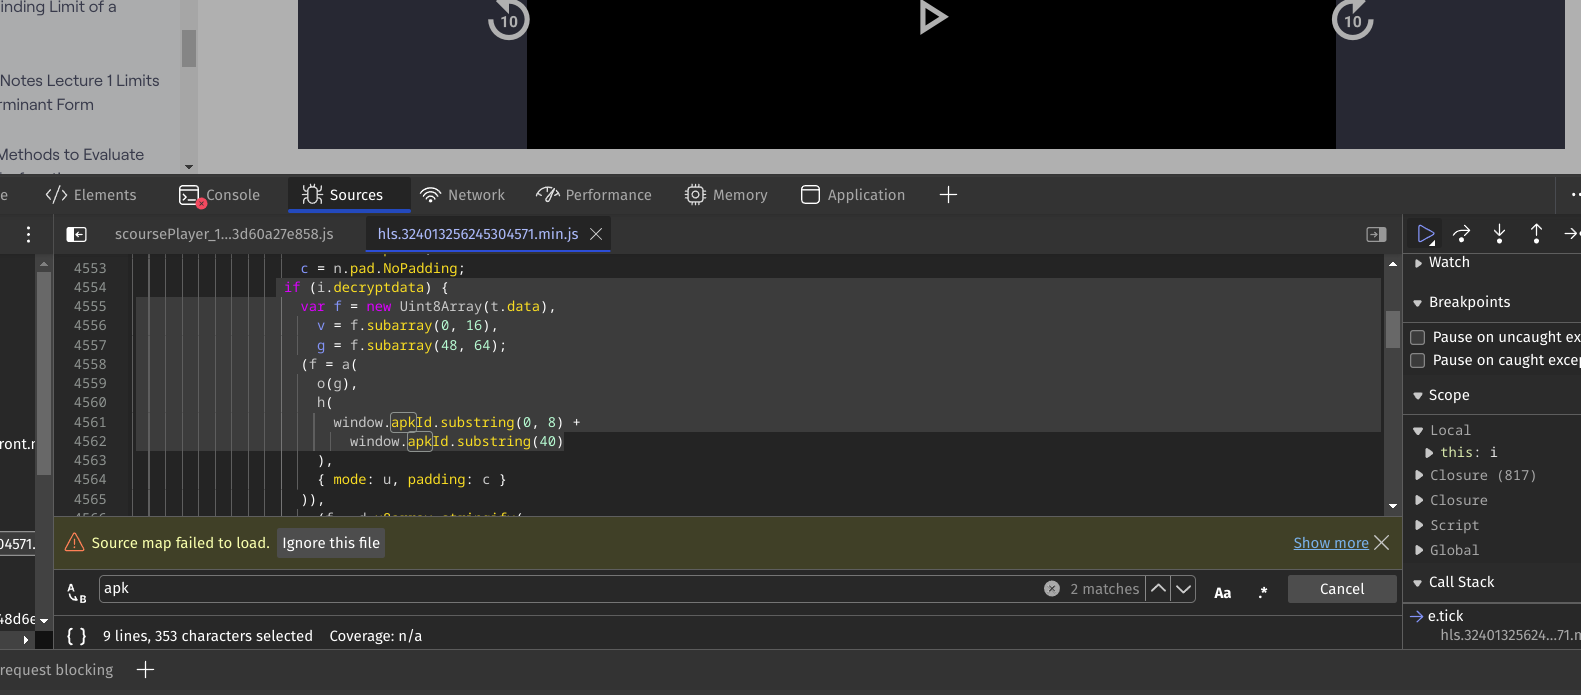1581x695 pixels.
Task: Toggle the file navigator sidebar
Action: pyautogui.click(x=76, y=234)
